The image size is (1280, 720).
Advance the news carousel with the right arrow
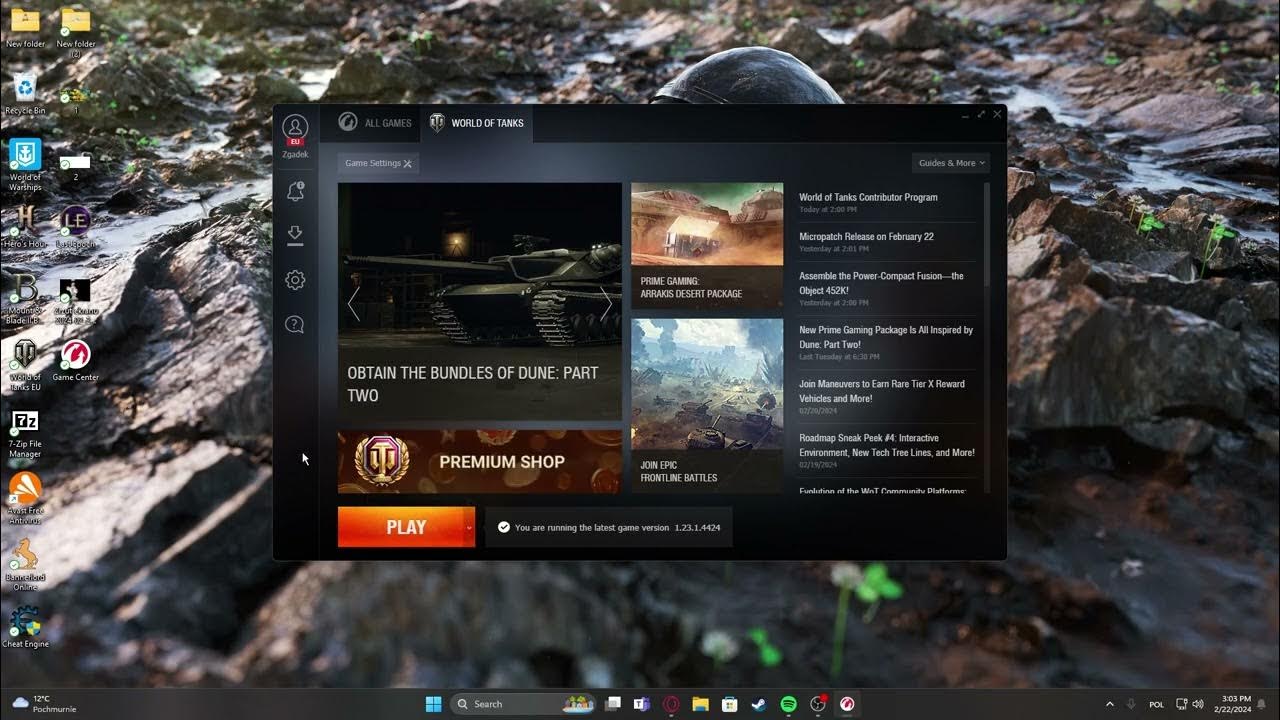tap(607, 304)
